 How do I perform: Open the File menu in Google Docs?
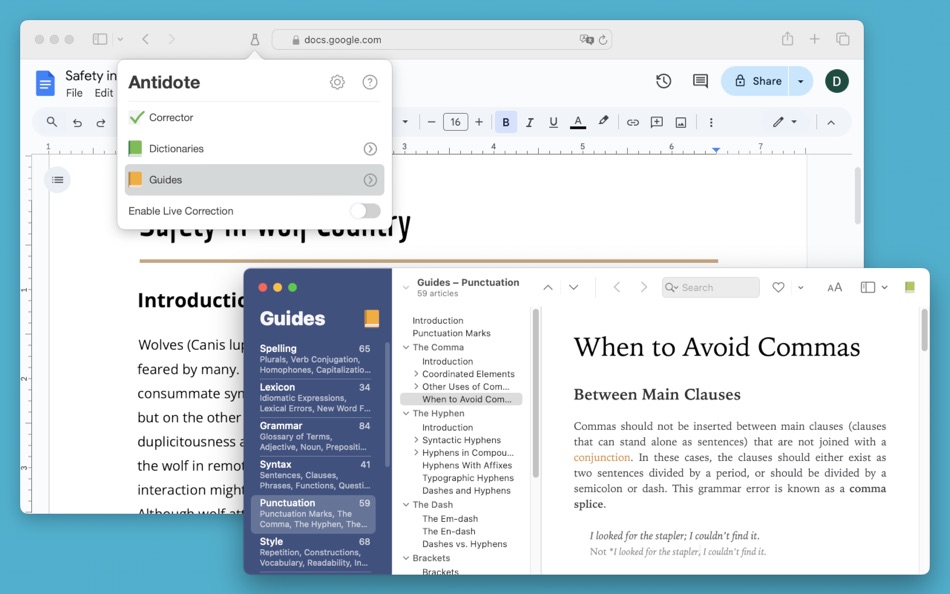[x=74, y=93]
